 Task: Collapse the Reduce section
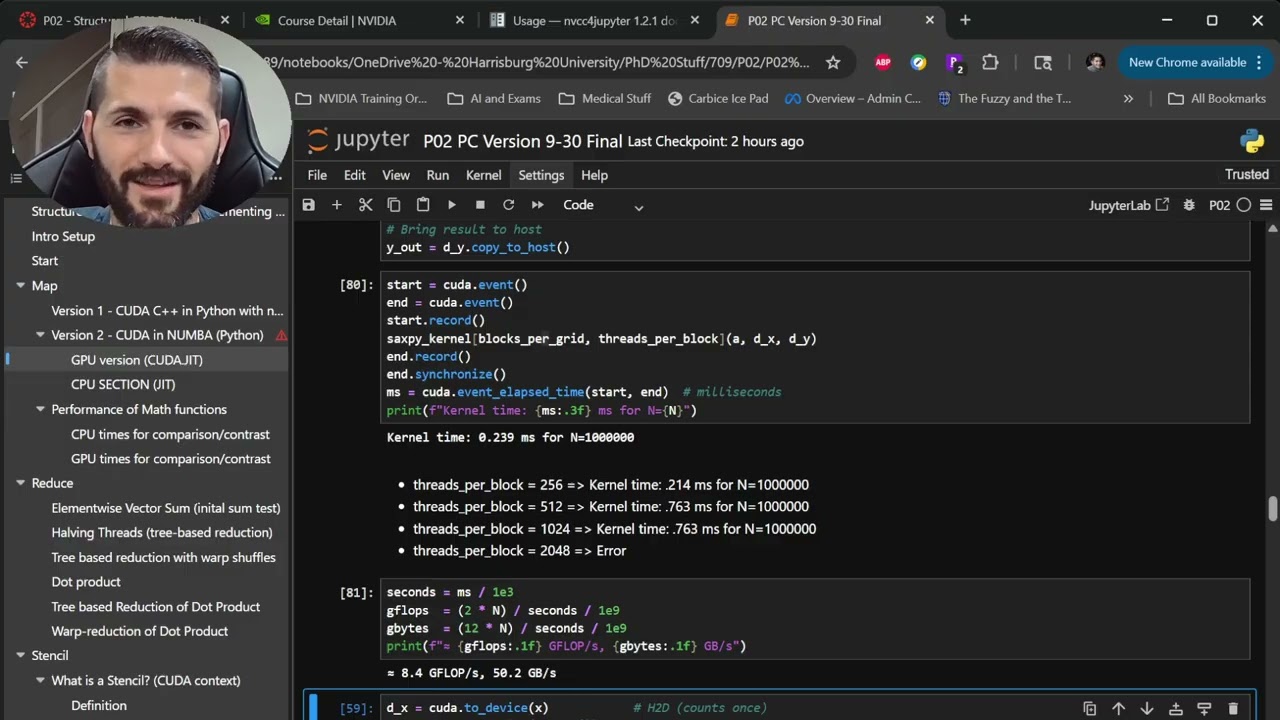click(20, 483)
